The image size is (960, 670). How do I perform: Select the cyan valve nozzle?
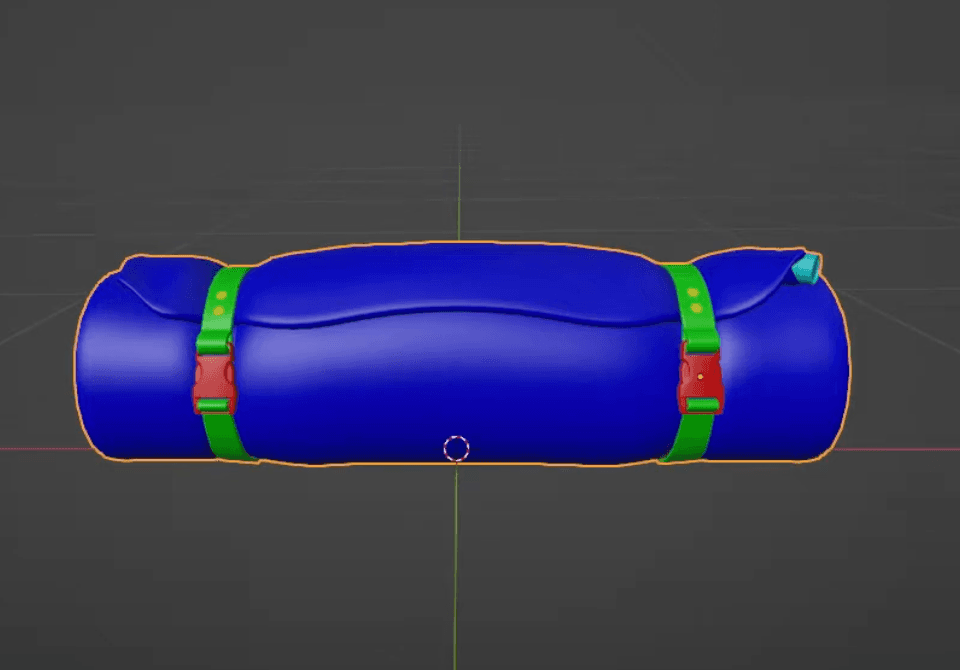coord(807,268)
